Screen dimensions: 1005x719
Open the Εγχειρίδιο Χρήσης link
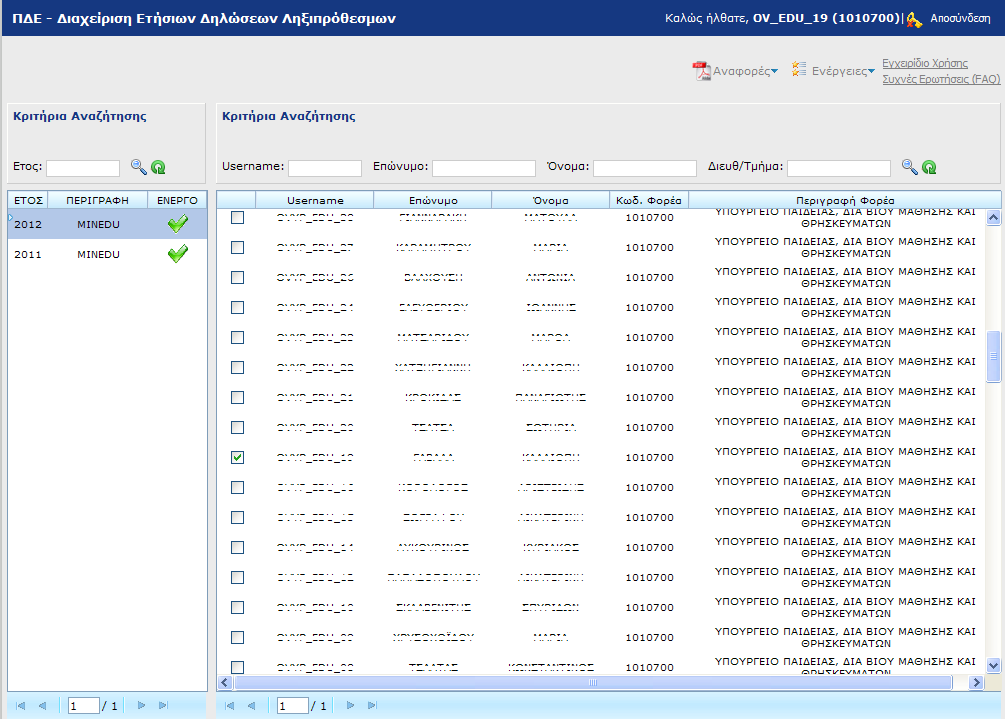pyautogui.click(x=925, y=63)
